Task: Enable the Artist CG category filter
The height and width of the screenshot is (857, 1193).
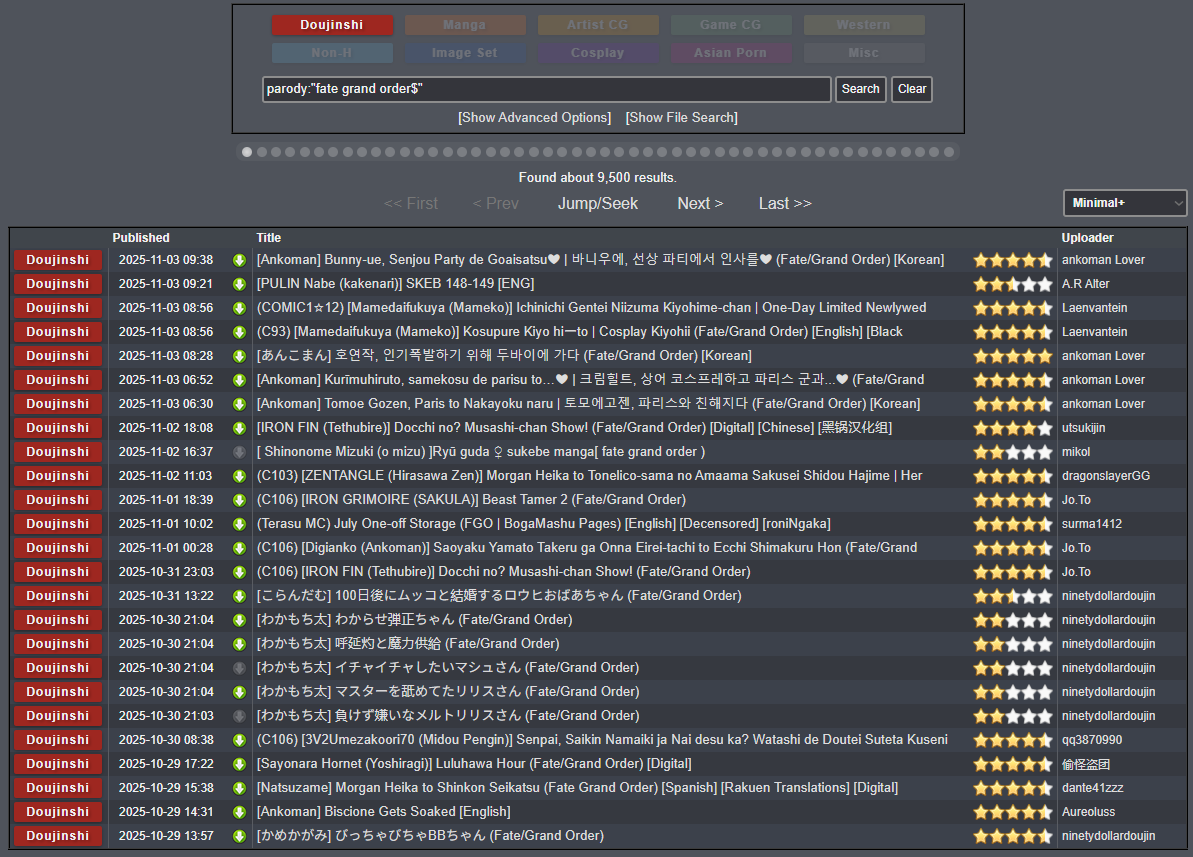Action: pyautogui.click(x=598, y=25)
